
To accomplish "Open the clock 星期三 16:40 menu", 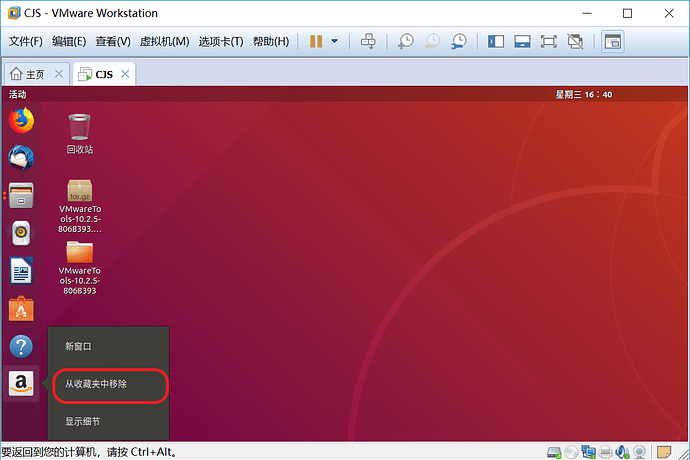I will (x=584, y=94).
